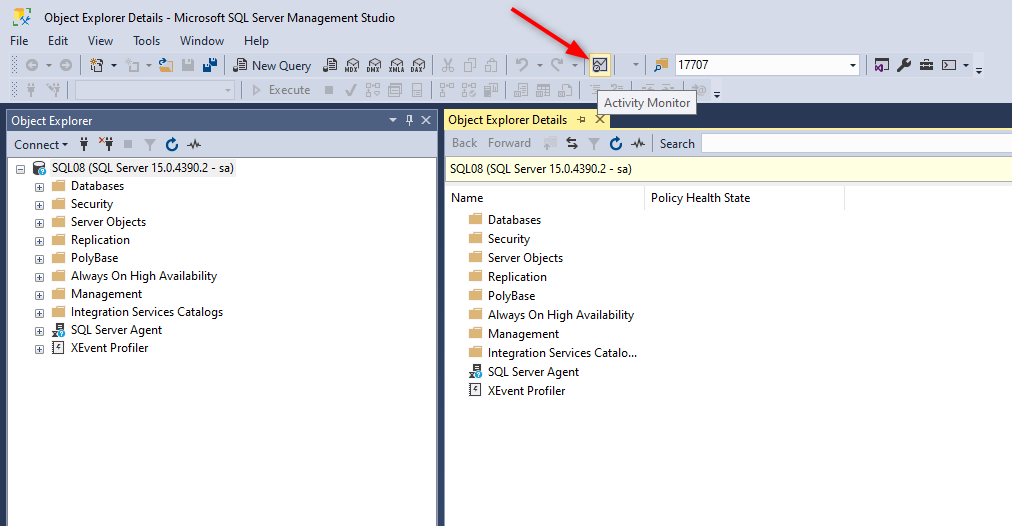Toggle pin on Object Explorer Details tab
This screenshot has width=1012, height=526.
pyautogui.click(x=582, y=120)
